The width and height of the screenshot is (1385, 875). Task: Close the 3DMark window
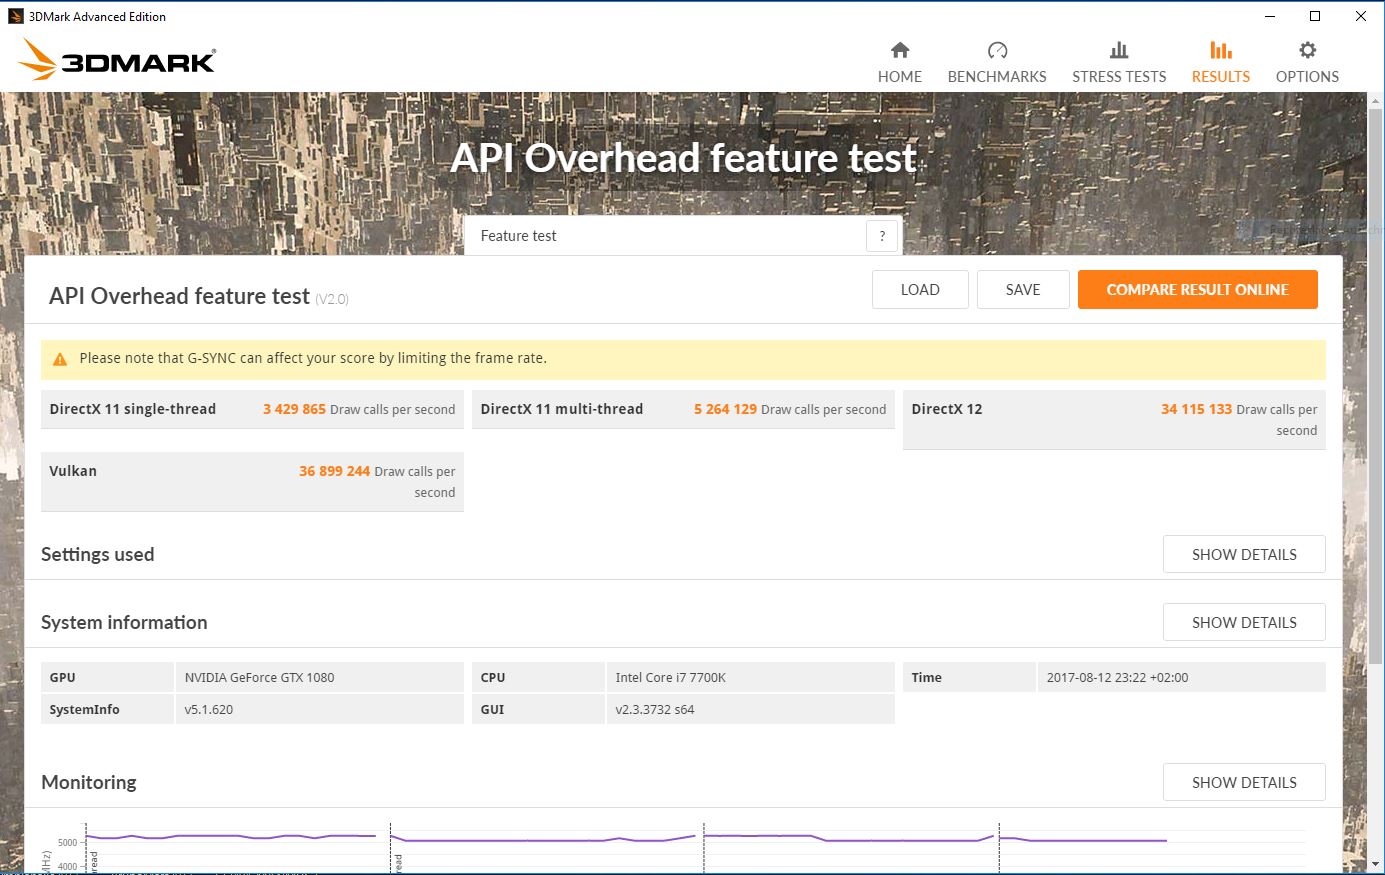coord(1361,16)
